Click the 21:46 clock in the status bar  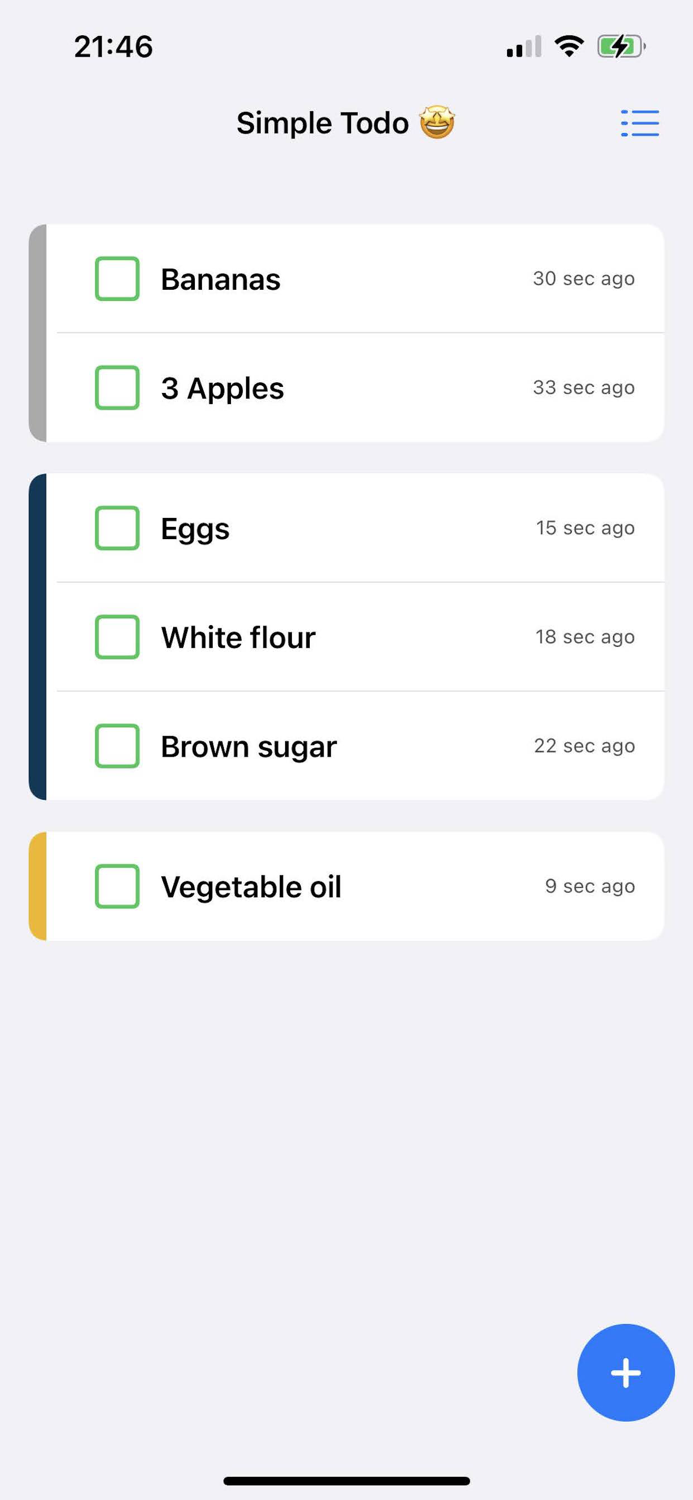(x=113, y=46)
